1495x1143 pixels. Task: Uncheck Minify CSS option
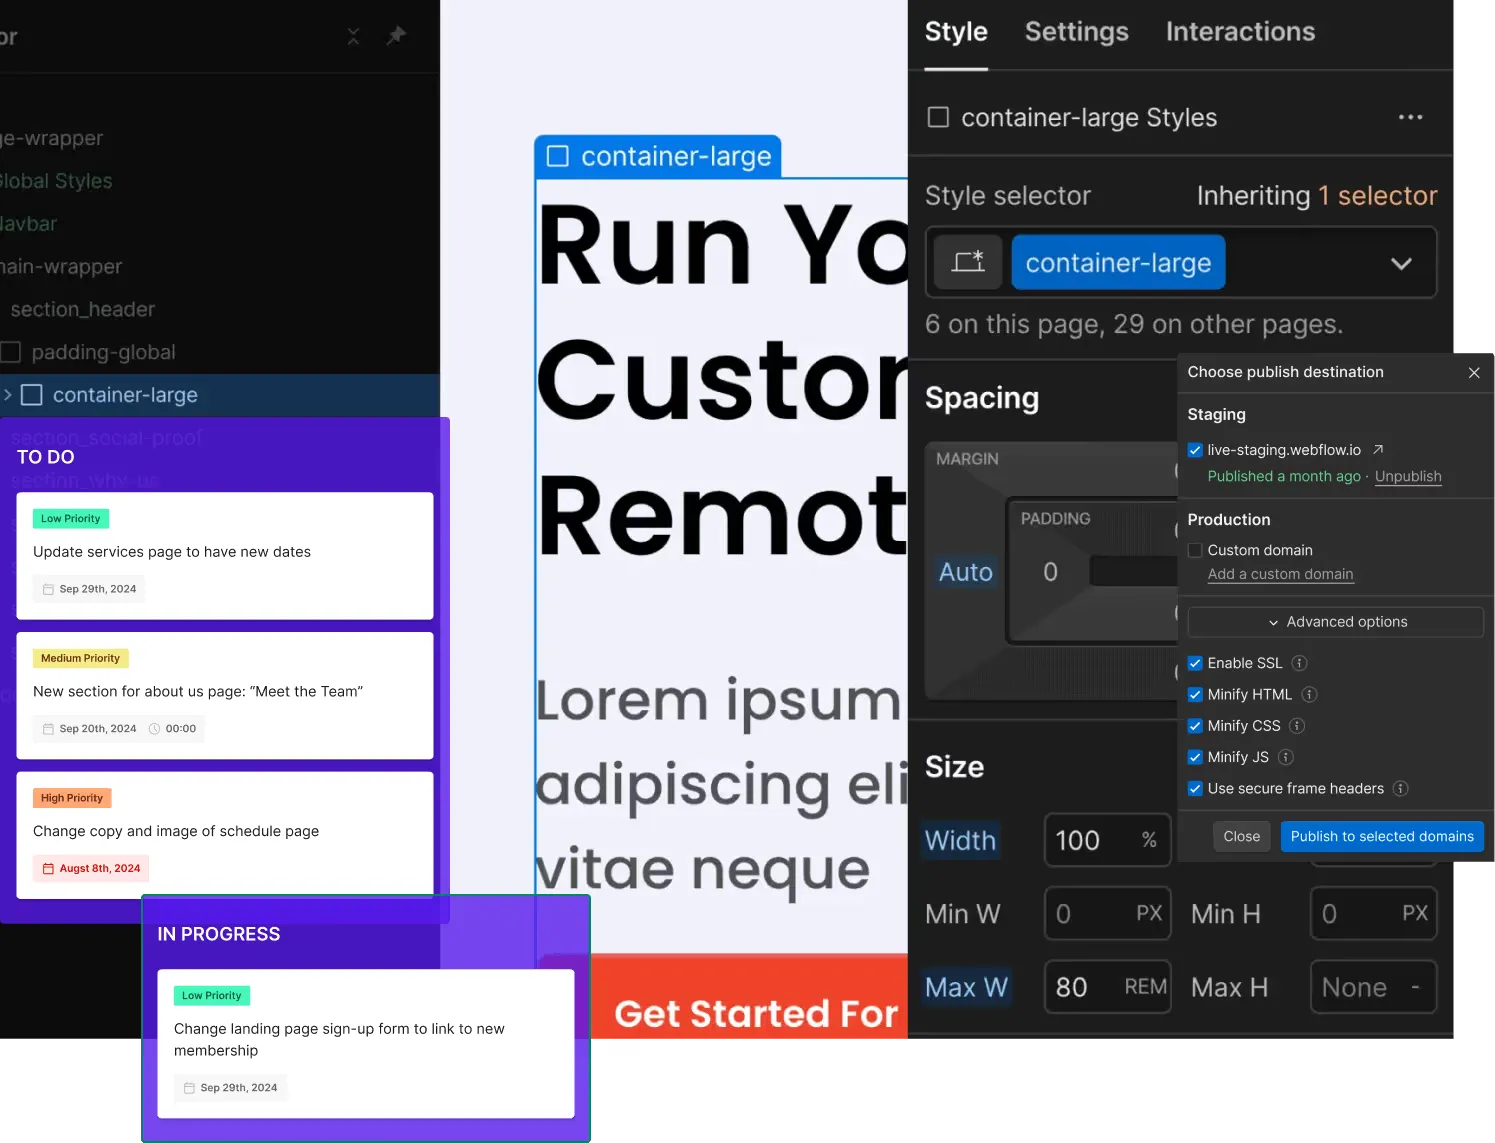pyautogui.click(x=1194, y=726)
